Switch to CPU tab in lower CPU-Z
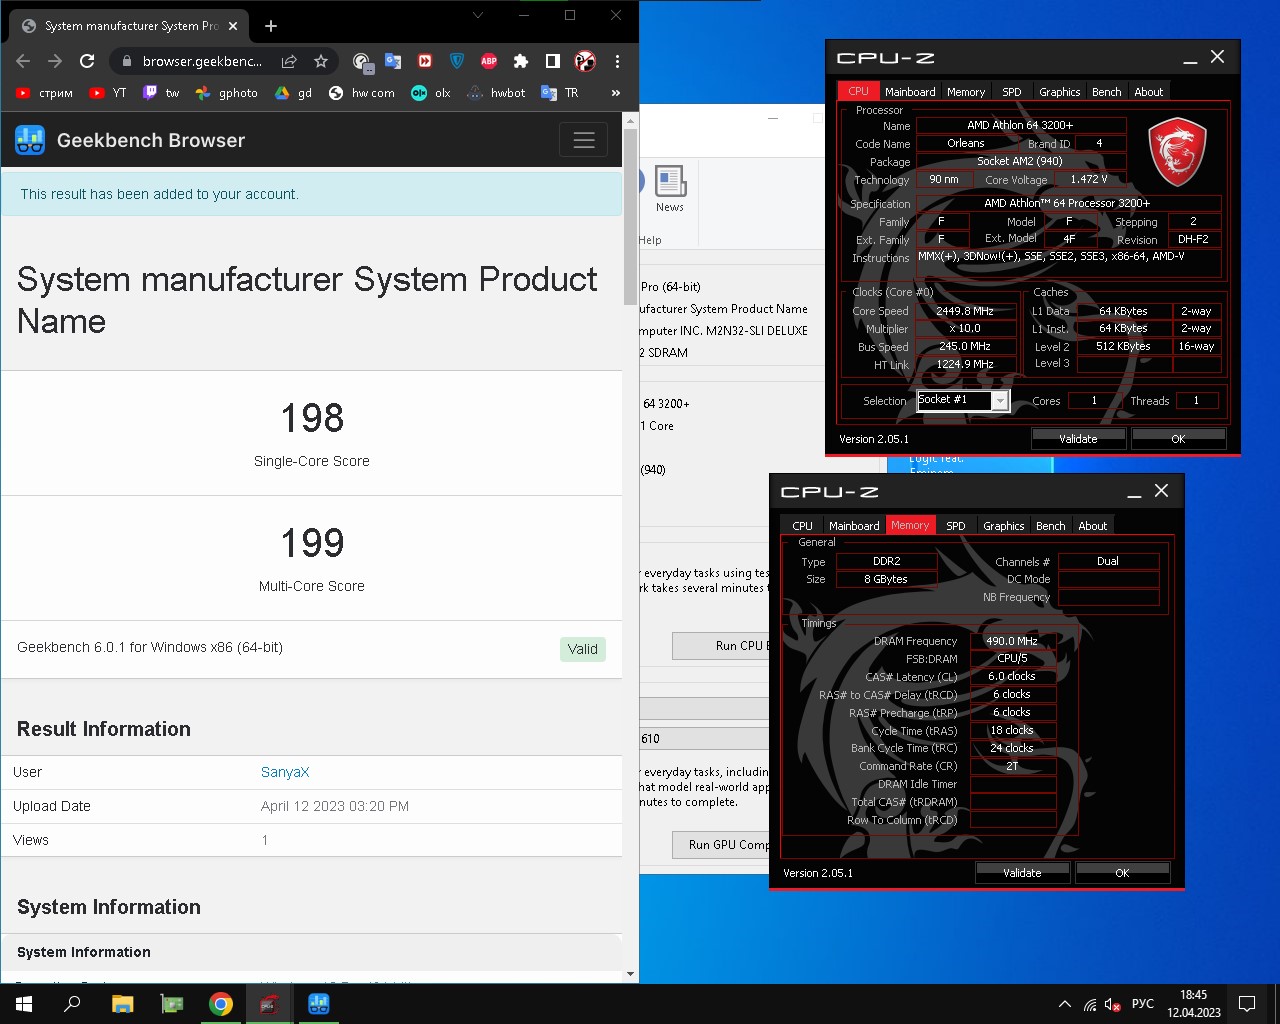Image resolution: width=1280 pixels, height=1024 pixels. pyautogui.click(x=802, y=525)
